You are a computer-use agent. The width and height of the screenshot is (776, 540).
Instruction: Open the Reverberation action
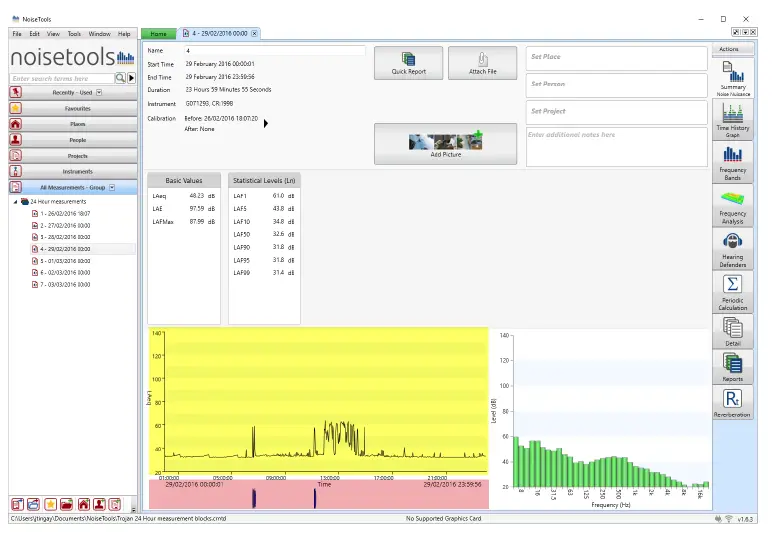[732, 403]
